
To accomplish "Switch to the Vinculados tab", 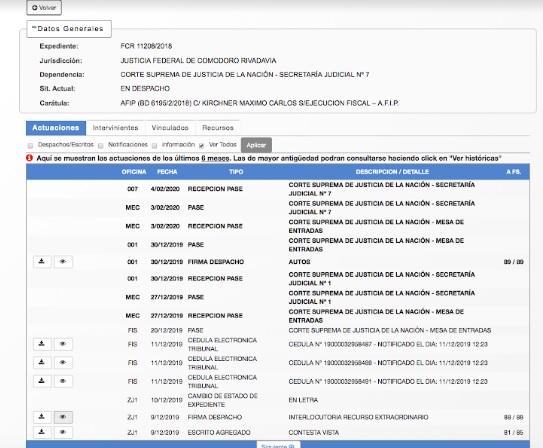I will tap(170, 128).
